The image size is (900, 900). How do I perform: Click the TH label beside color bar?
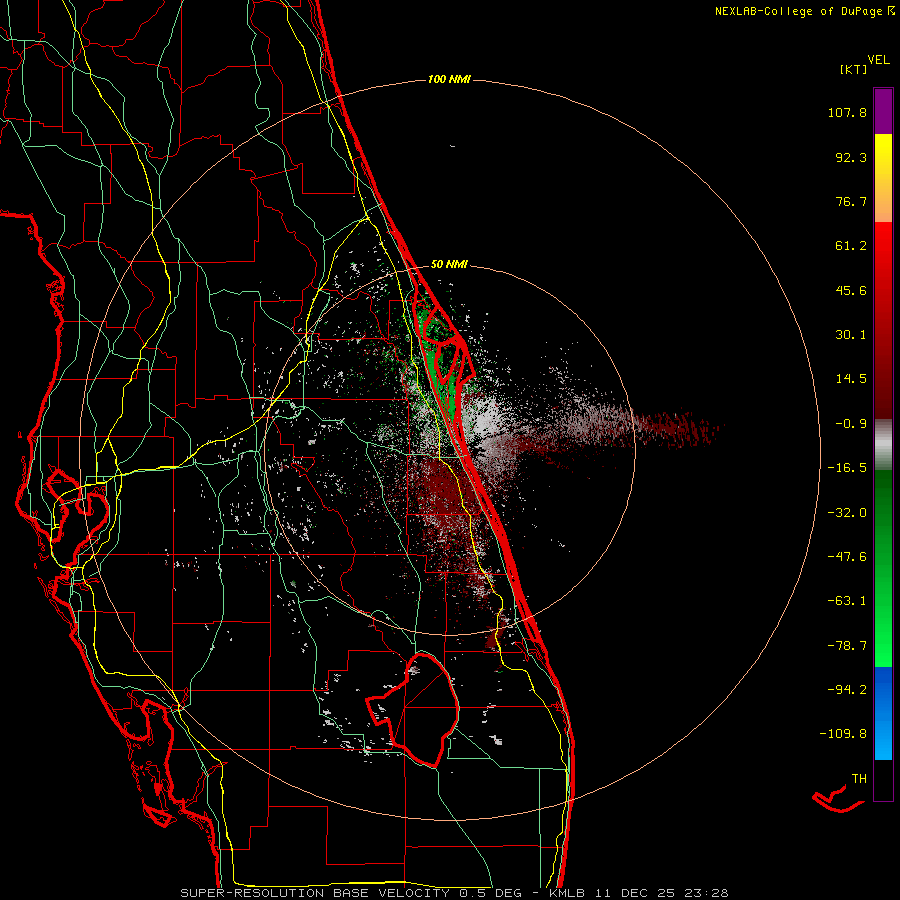click(859, 779)
